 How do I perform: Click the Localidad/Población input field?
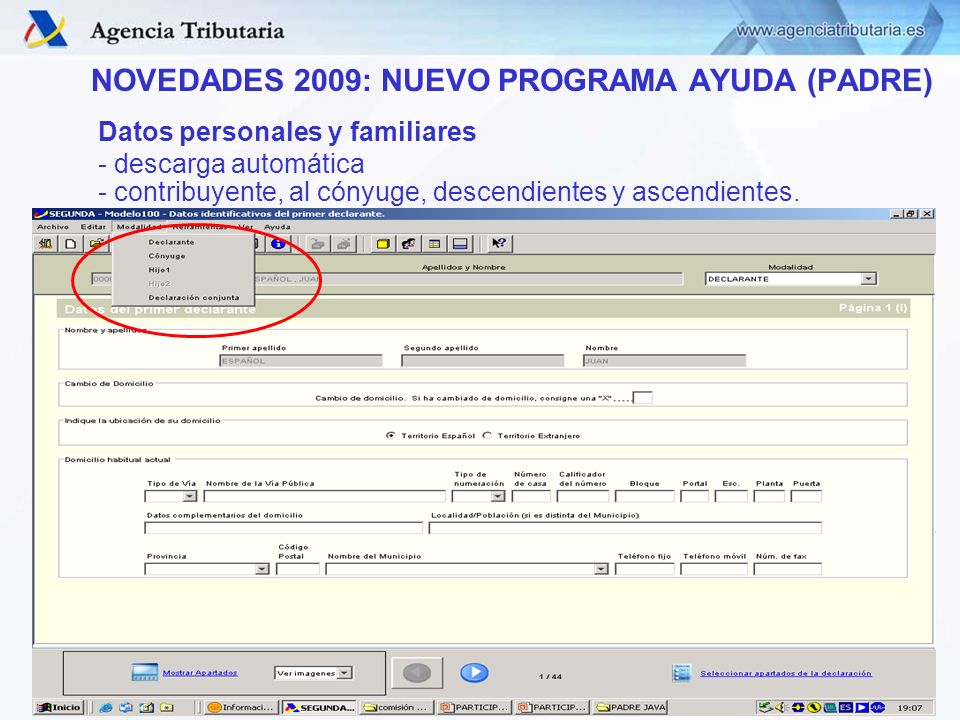pyautogui.click(x=625, y=528)
